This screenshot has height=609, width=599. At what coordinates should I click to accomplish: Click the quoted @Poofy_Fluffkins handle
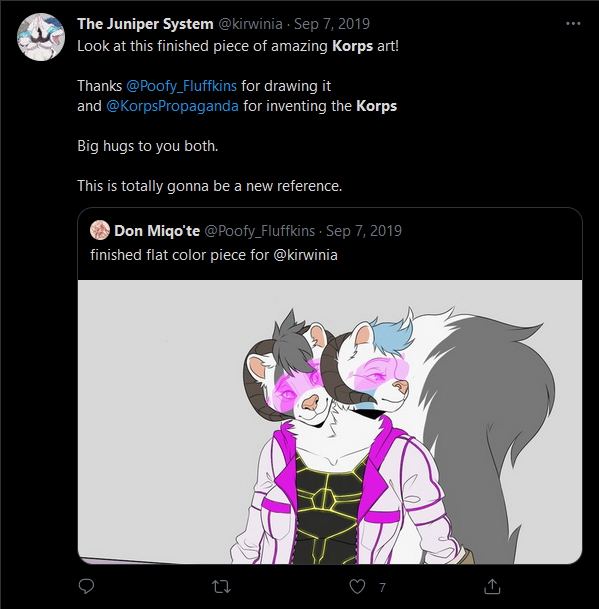pos(259,231)
